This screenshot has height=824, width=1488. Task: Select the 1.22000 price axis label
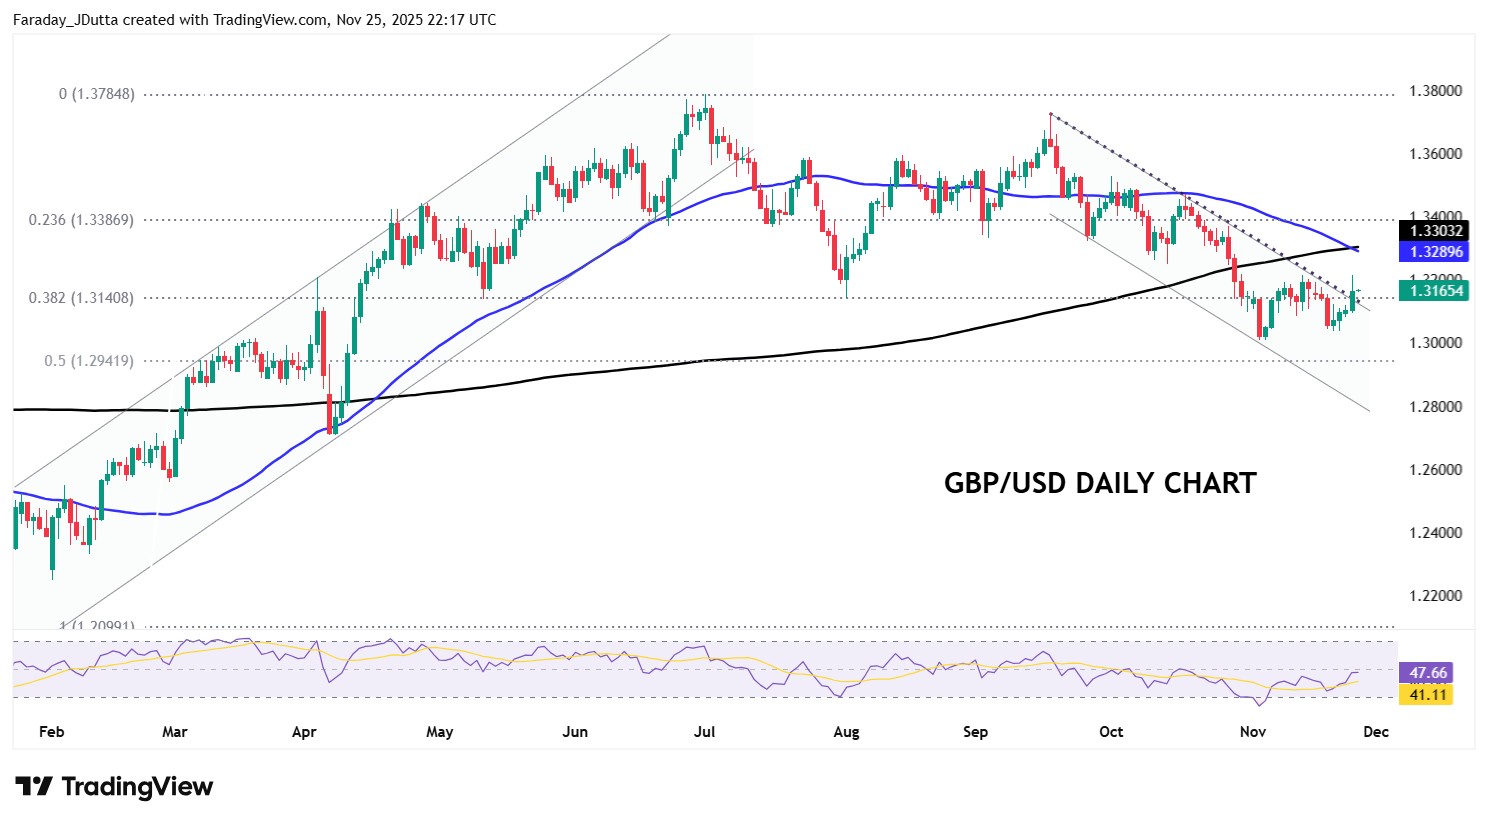click(1435, 596)
